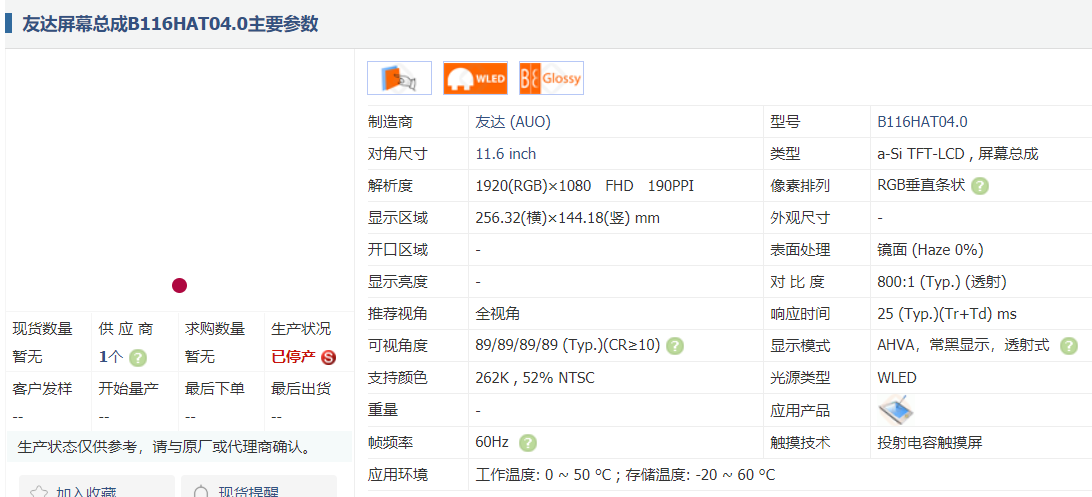This screenshot has height=497, width=1092.
Task: Click the 型号 row label
Action: coord(786,122)
